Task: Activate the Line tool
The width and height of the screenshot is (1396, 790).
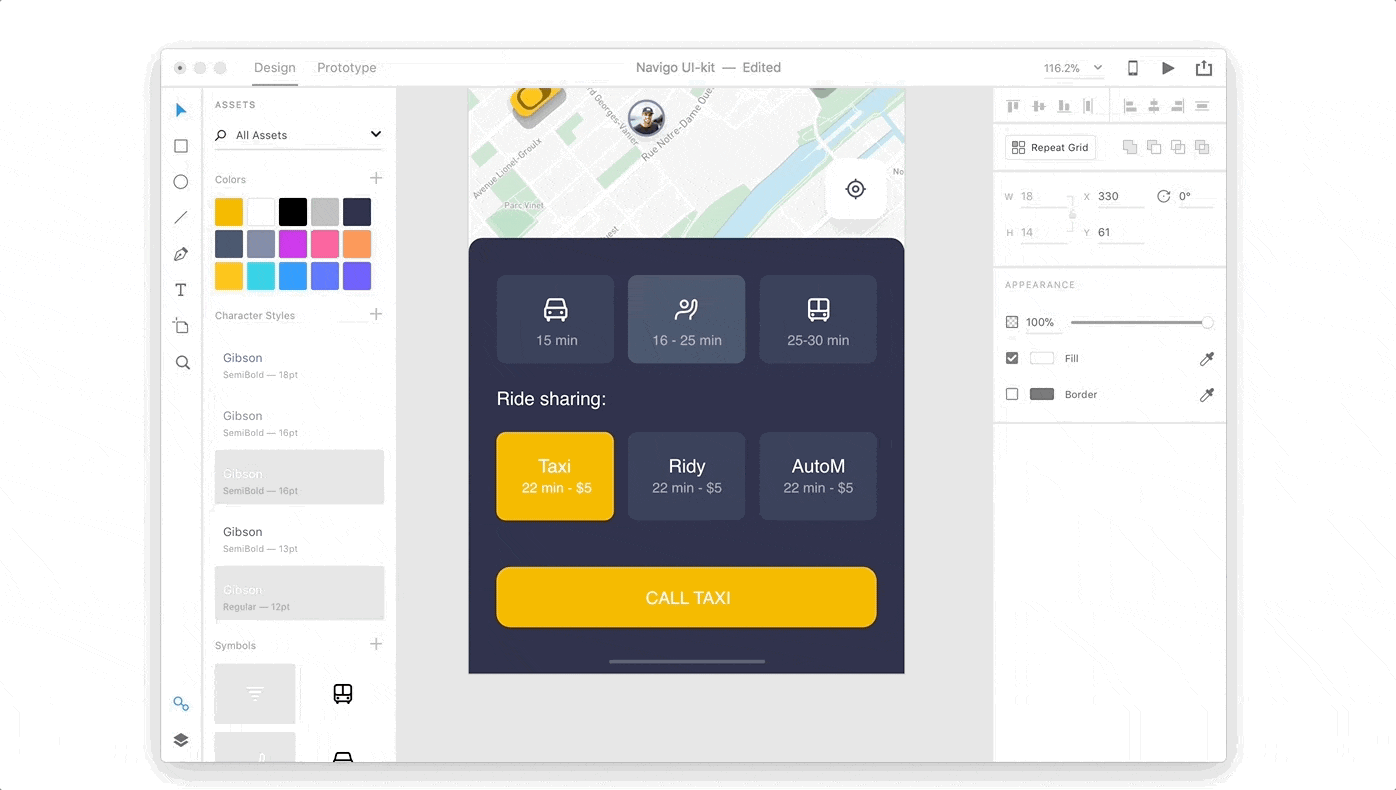Action: tap(181, 218)
